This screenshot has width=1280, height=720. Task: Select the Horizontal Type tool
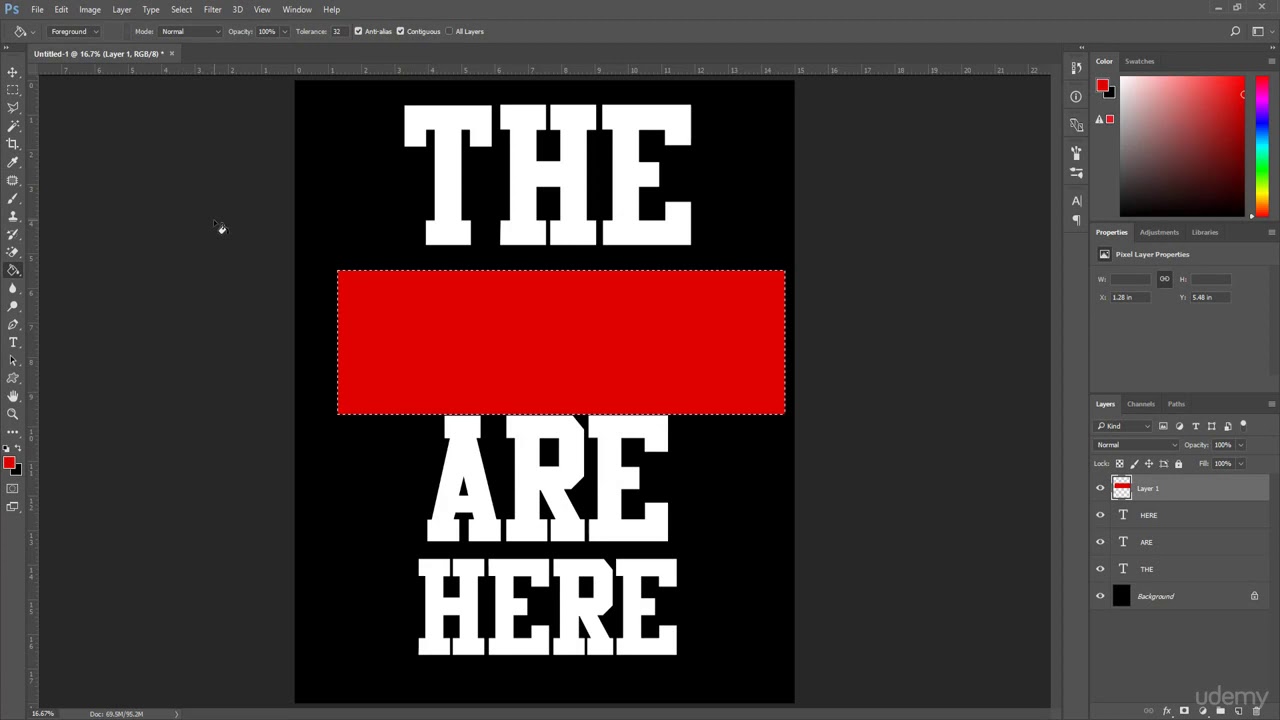click(13, 342)
